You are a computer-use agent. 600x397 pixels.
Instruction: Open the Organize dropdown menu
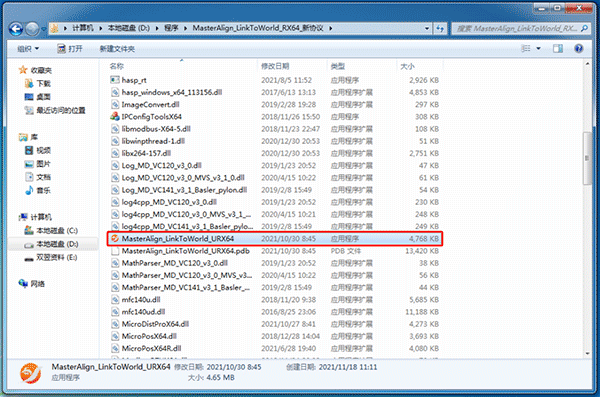tap(28, 49)
